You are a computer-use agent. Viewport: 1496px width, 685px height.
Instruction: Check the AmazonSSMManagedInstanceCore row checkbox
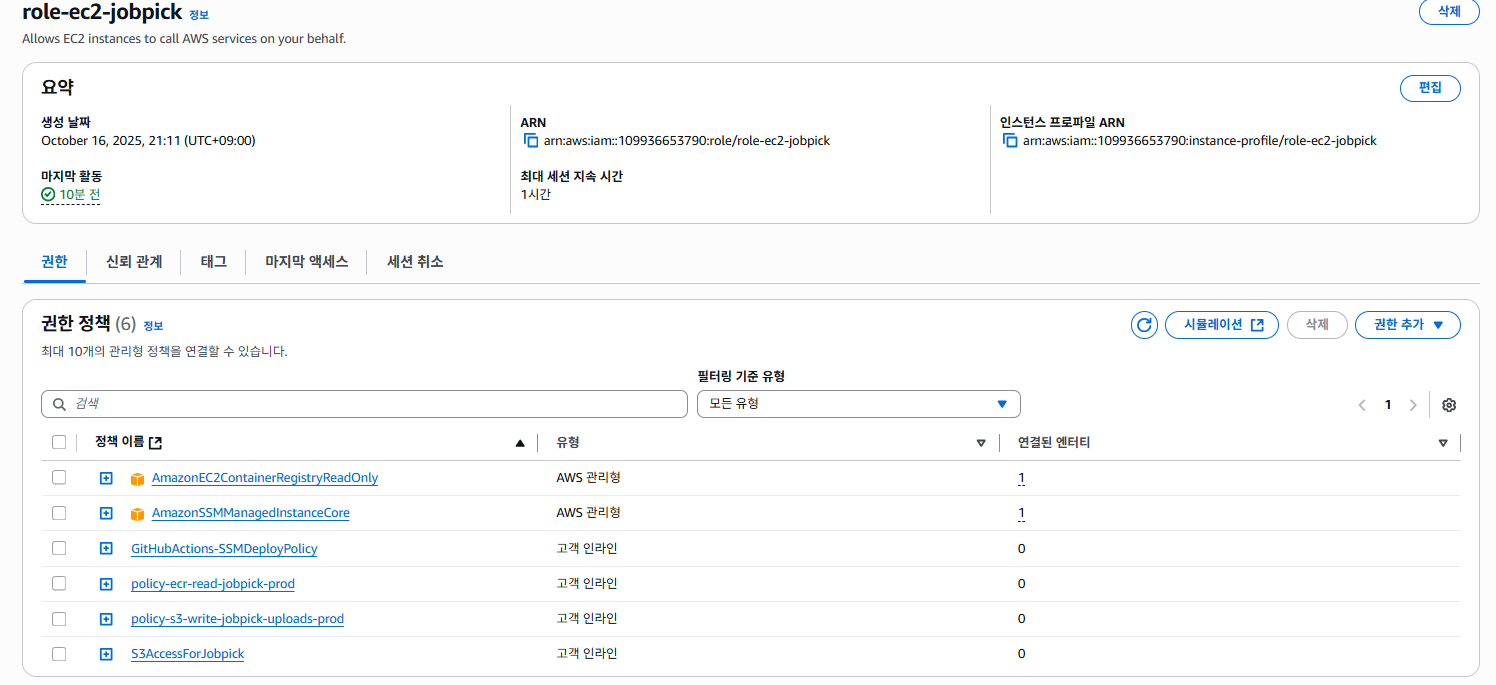59,513
